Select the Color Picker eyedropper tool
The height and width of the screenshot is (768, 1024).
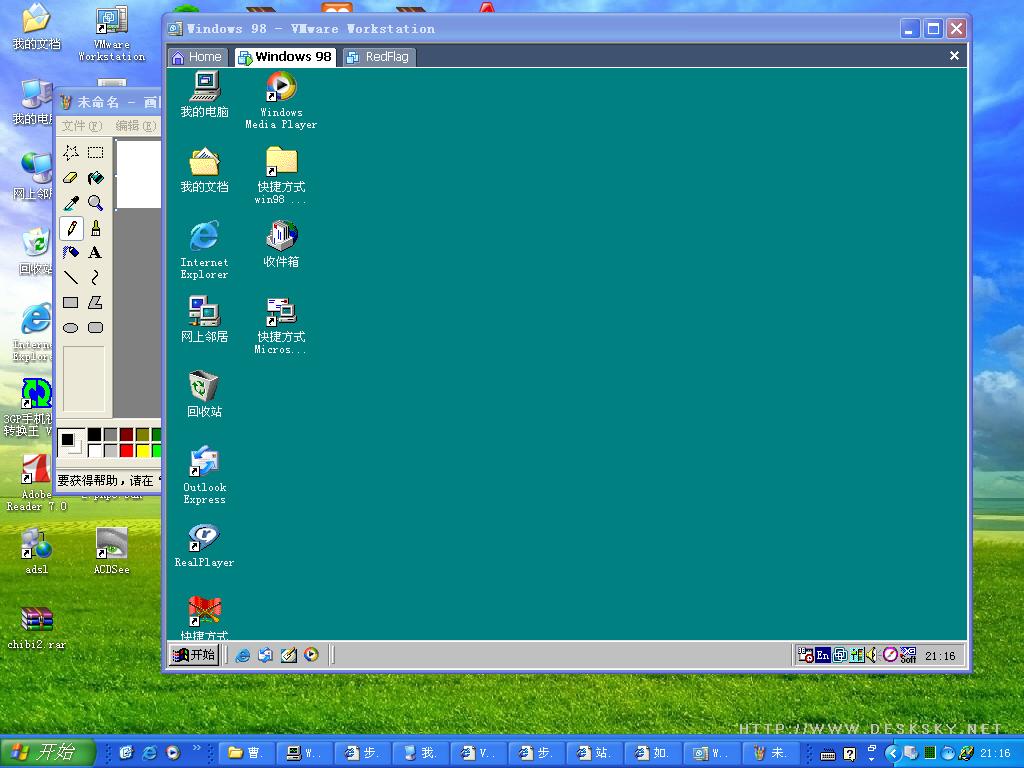[71, 203]
